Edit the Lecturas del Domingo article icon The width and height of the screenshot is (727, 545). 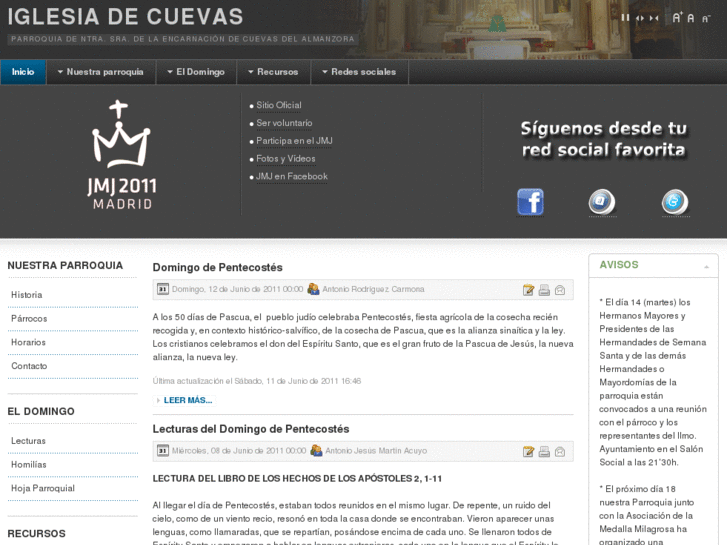[528, 451]
